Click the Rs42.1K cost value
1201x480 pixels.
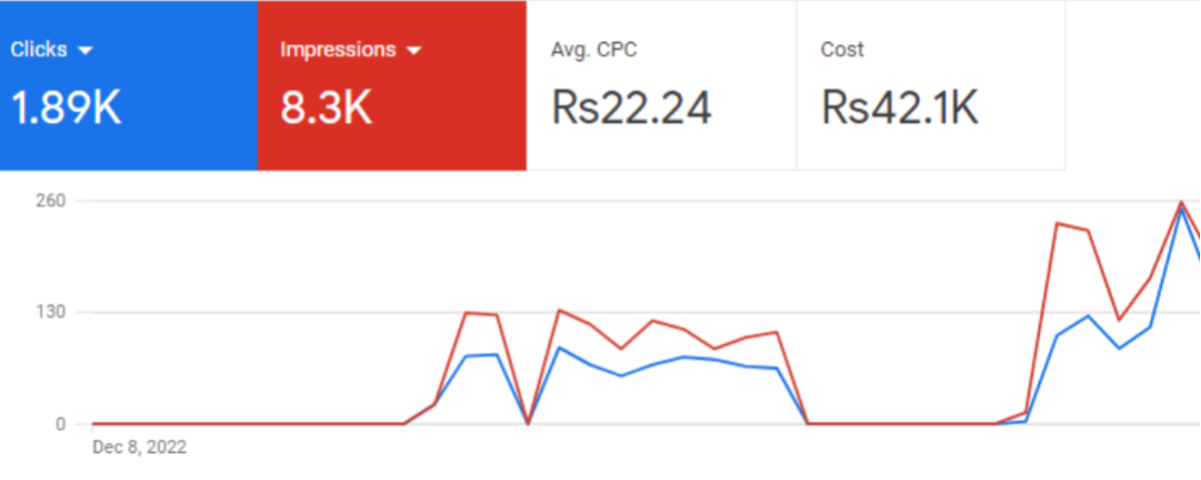pos(899,108)
